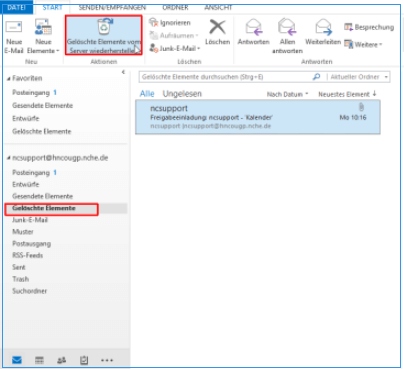Switch to Tasks view icon
The width and height of the screenshot is (404, 369).
[x=84, y=360]
